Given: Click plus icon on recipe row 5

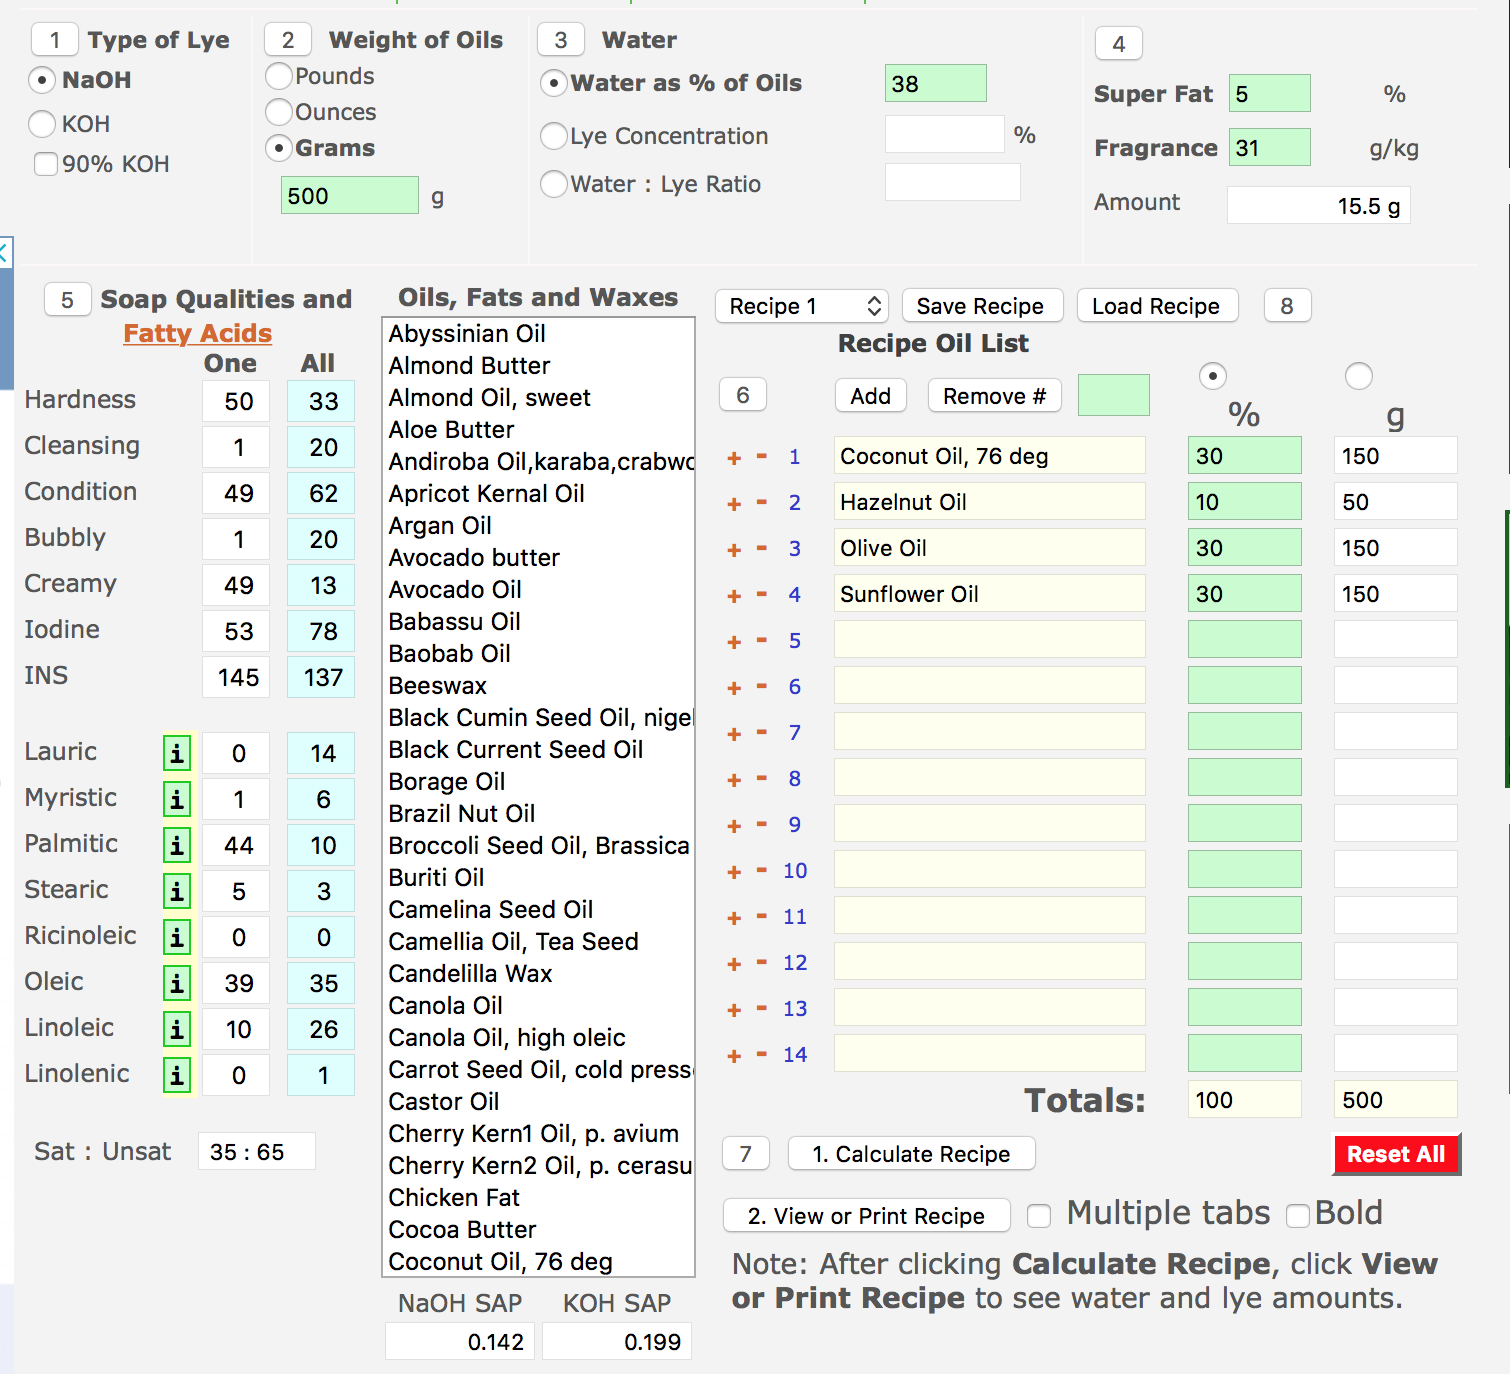Looking at the screenshot, I should 734,642.
